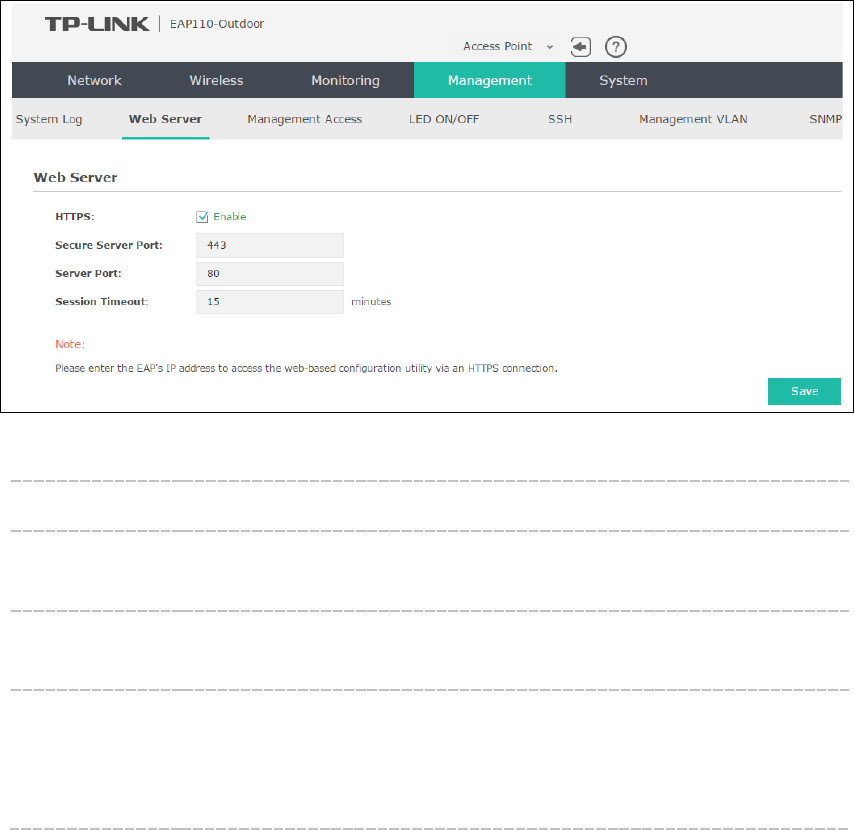Click the Save button
This screenshot has width=854, height=830.
(804, 391)
